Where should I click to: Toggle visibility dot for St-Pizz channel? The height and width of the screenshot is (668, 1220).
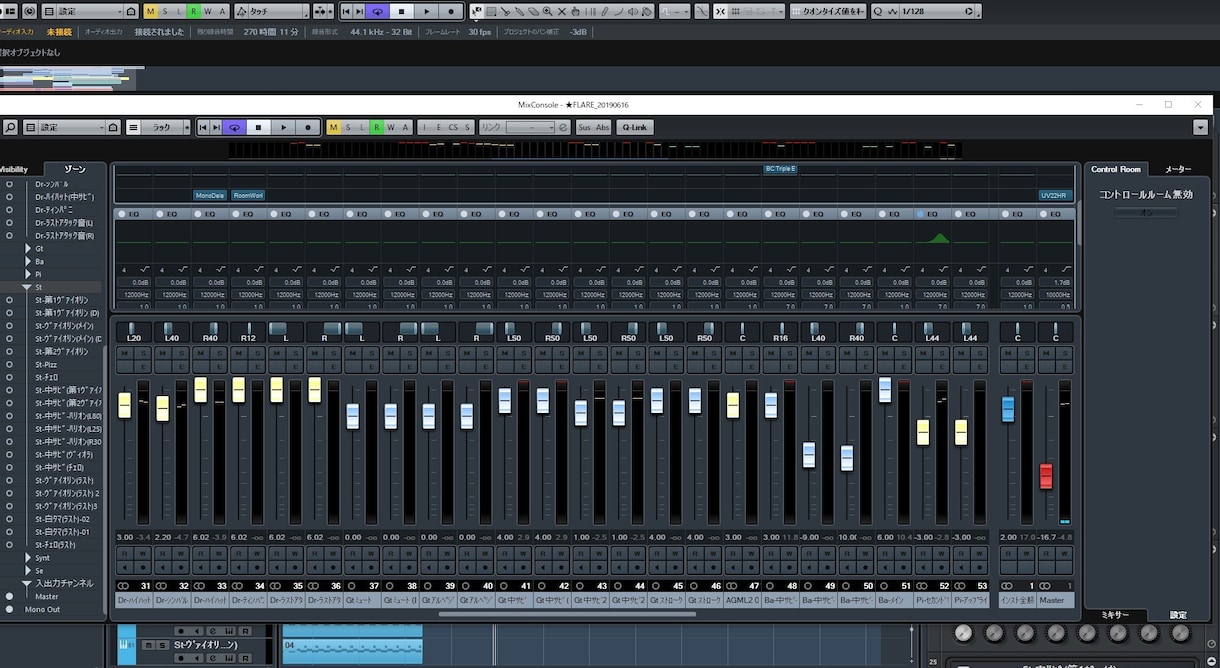10,364
